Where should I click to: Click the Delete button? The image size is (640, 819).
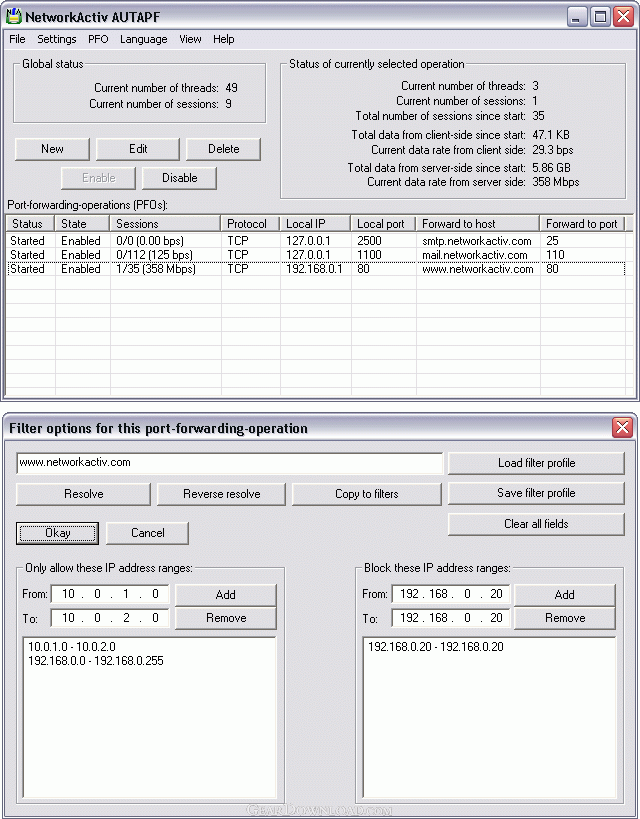coord(224,149)
